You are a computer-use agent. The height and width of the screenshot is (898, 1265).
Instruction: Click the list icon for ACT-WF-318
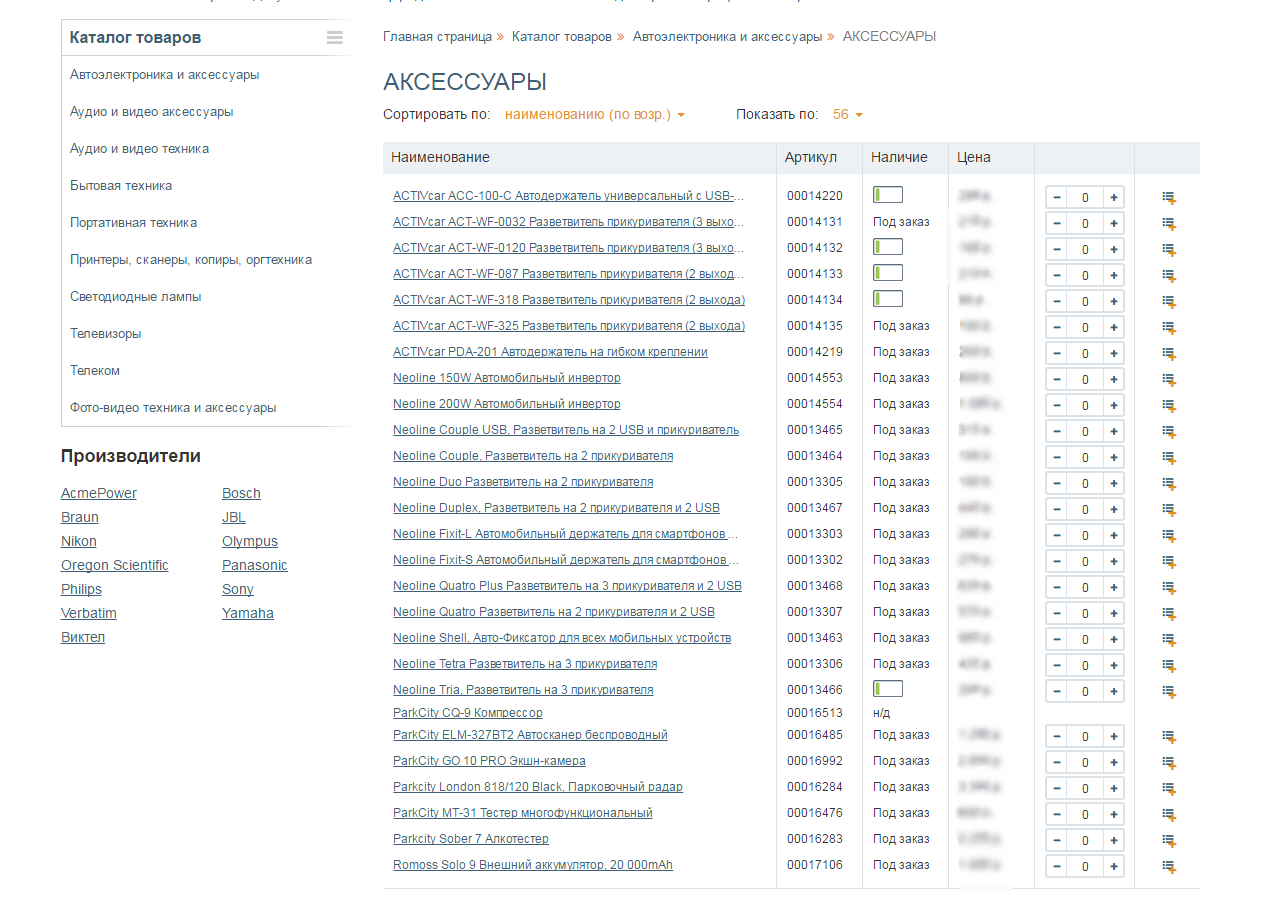pos(1169,302)
